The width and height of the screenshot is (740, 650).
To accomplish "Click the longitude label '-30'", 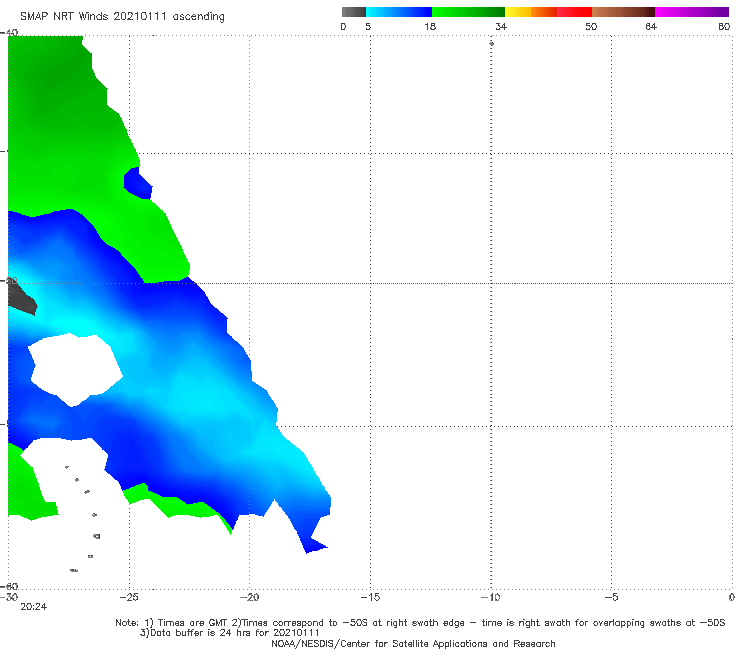I will click(x=9, y=597).
